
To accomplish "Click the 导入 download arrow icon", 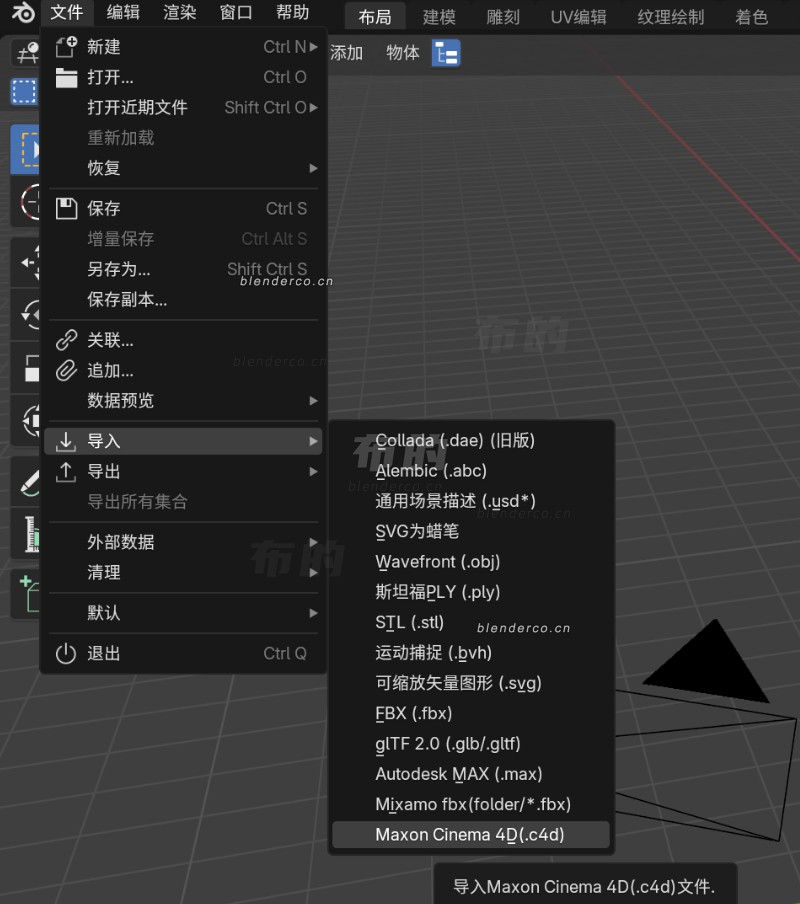I will pos(66,441).
